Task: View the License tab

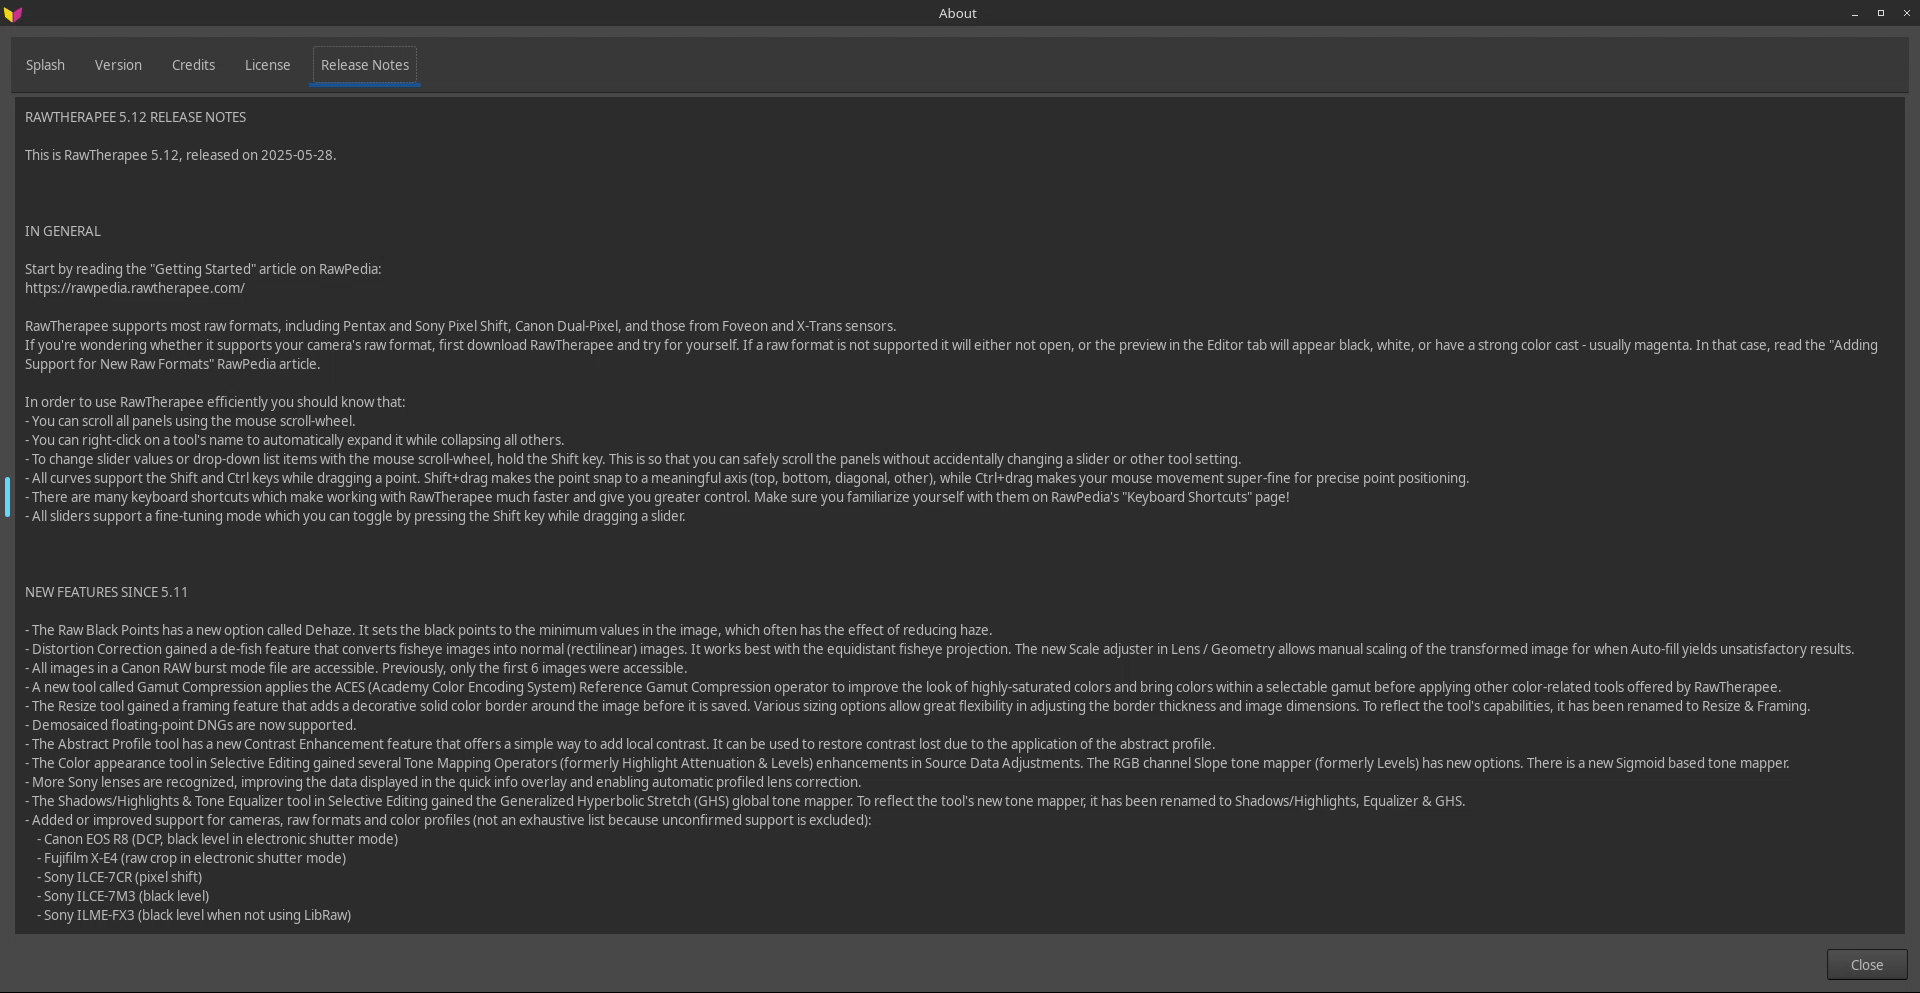Action: pyautogui.click(x=267, y=65)
